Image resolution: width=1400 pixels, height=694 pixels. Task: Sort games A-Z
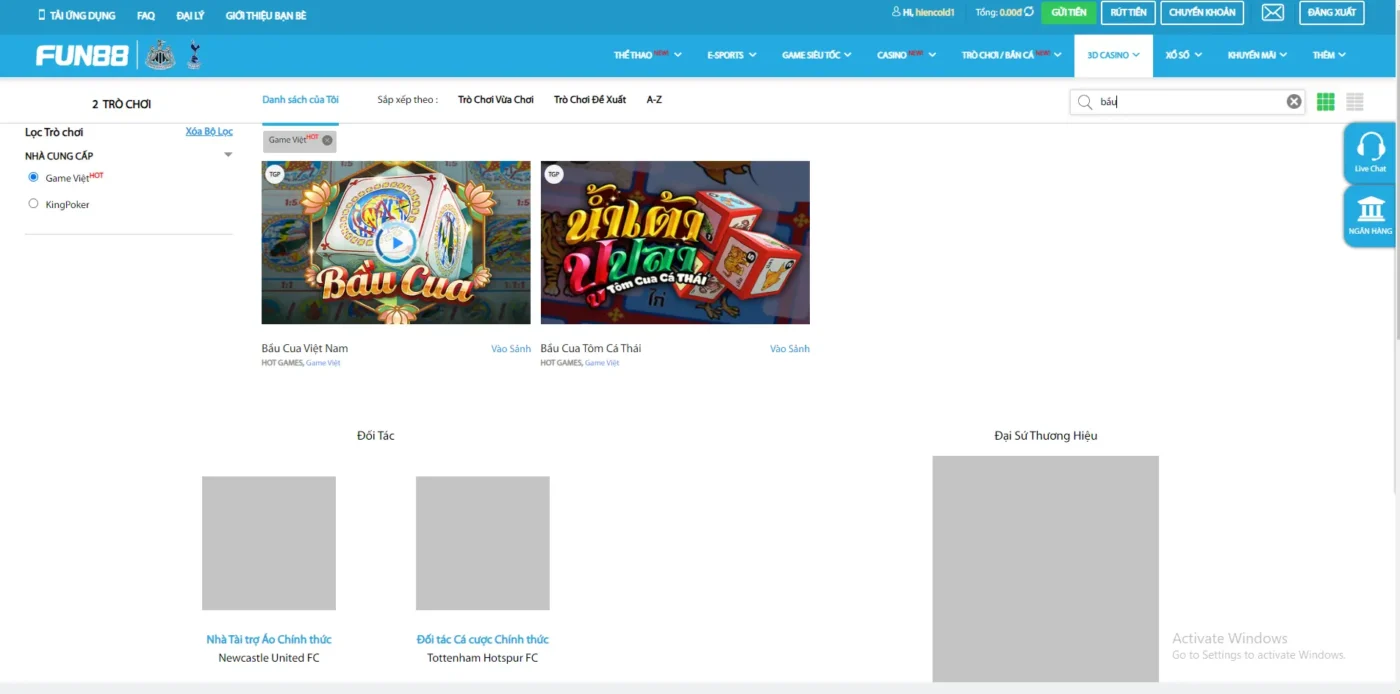[654, 100]
